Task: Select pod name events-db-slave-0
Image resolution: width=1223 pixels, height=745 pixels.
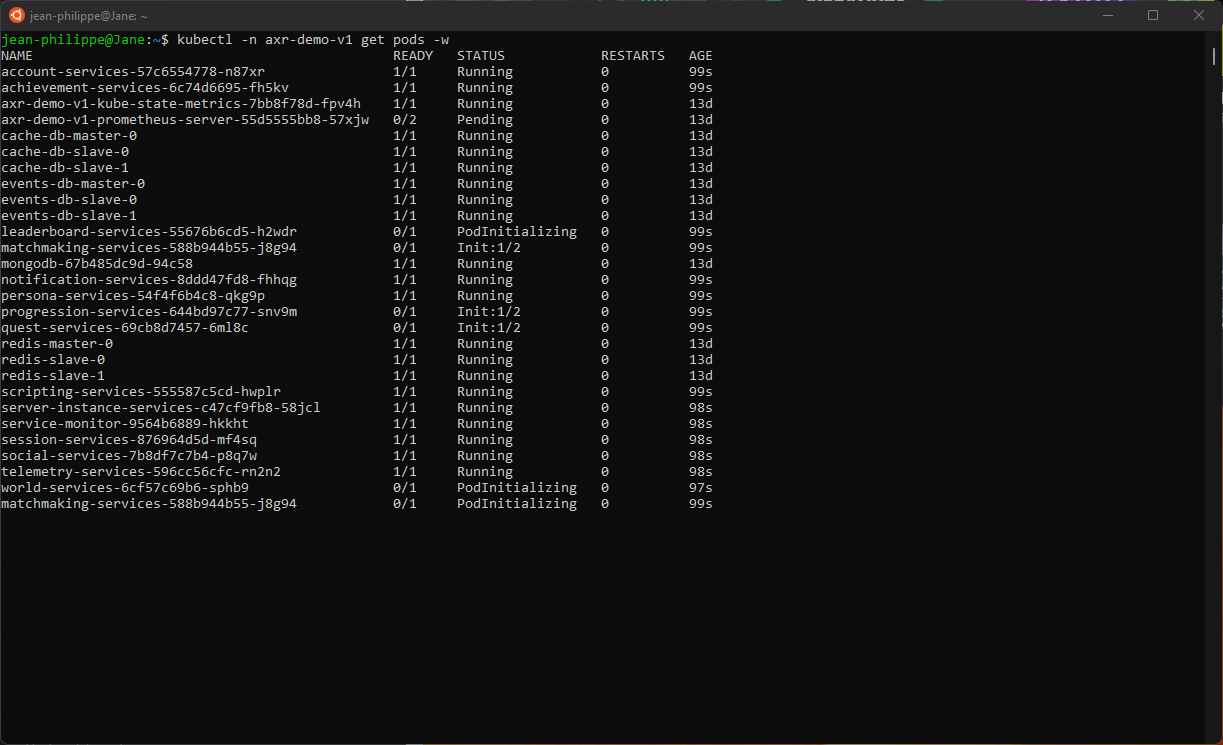Action: point(69,200)
